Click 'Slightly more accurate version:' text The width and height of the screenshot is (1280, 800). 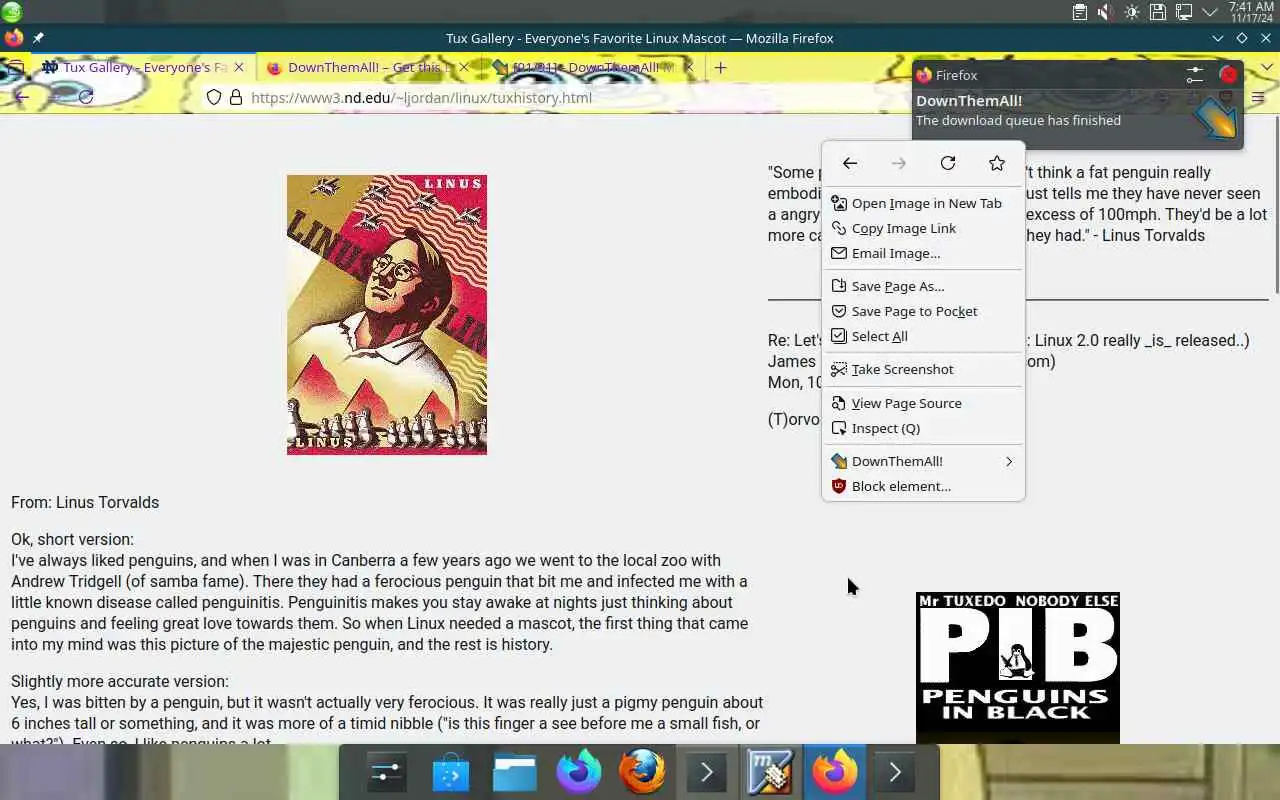pos(120,681)
